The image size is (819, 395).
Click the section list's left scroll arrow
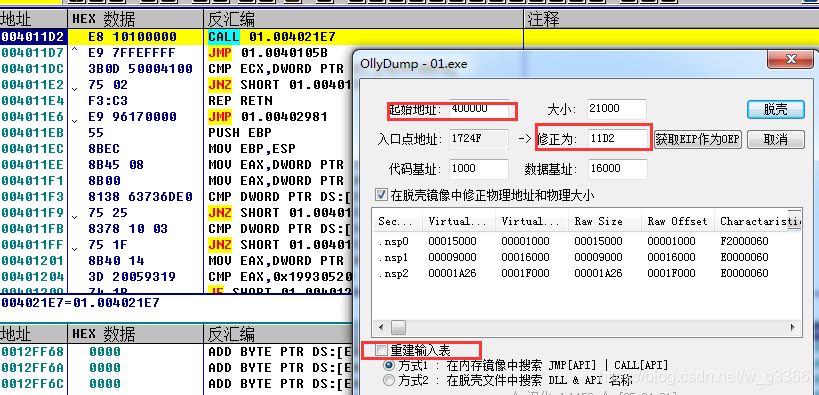380,328
